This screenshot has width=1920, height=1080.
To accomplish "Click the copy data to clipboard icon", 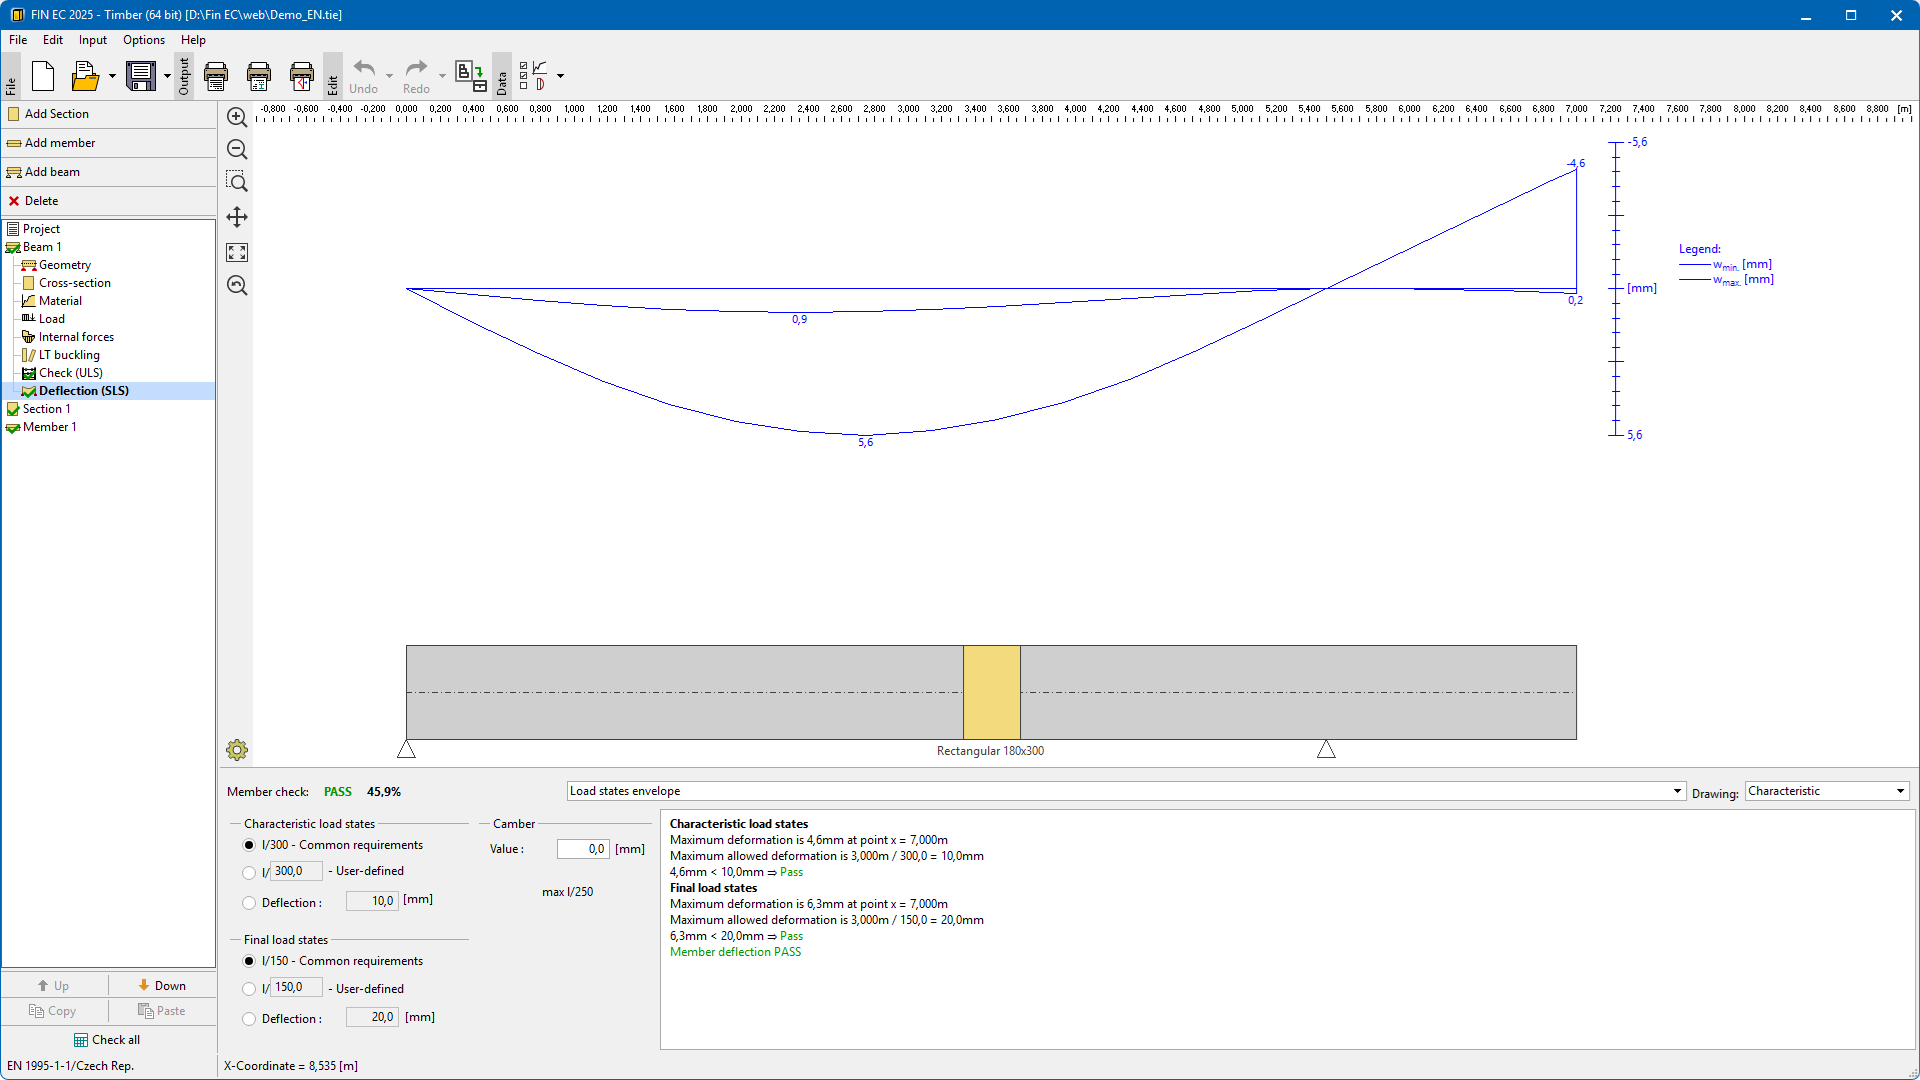I will [x=470, y=76].
